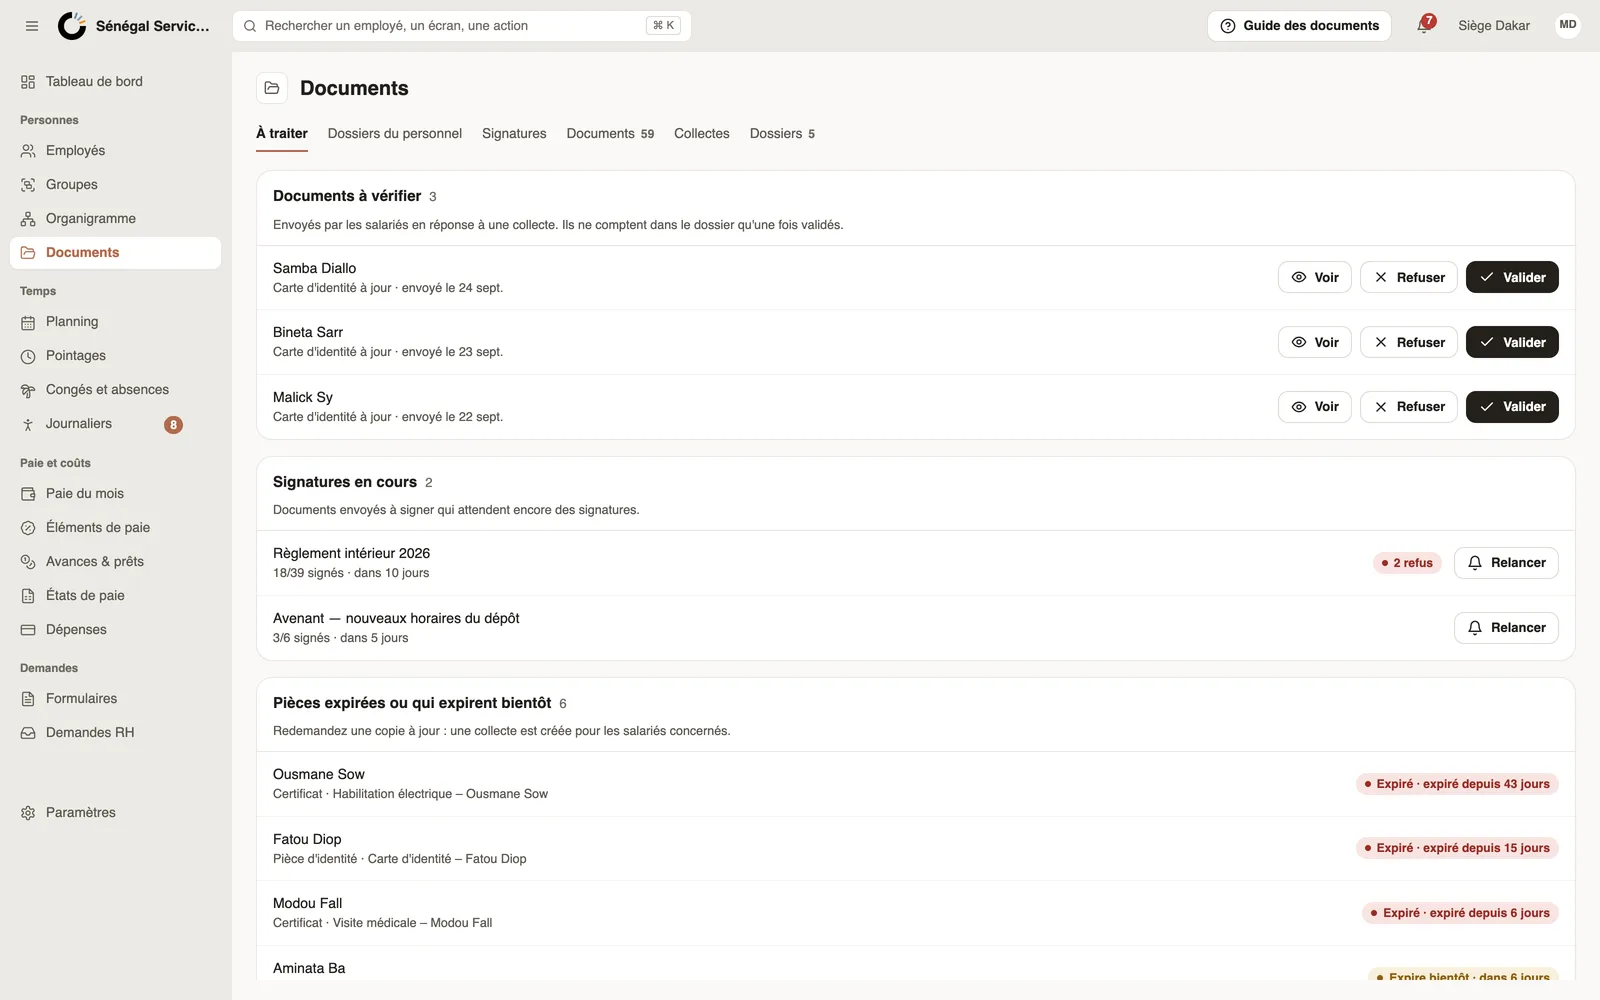Open the Siège Dakar site selector
The height and width of the screenshot is (1000, 1600).
(x=1494, y=26)
